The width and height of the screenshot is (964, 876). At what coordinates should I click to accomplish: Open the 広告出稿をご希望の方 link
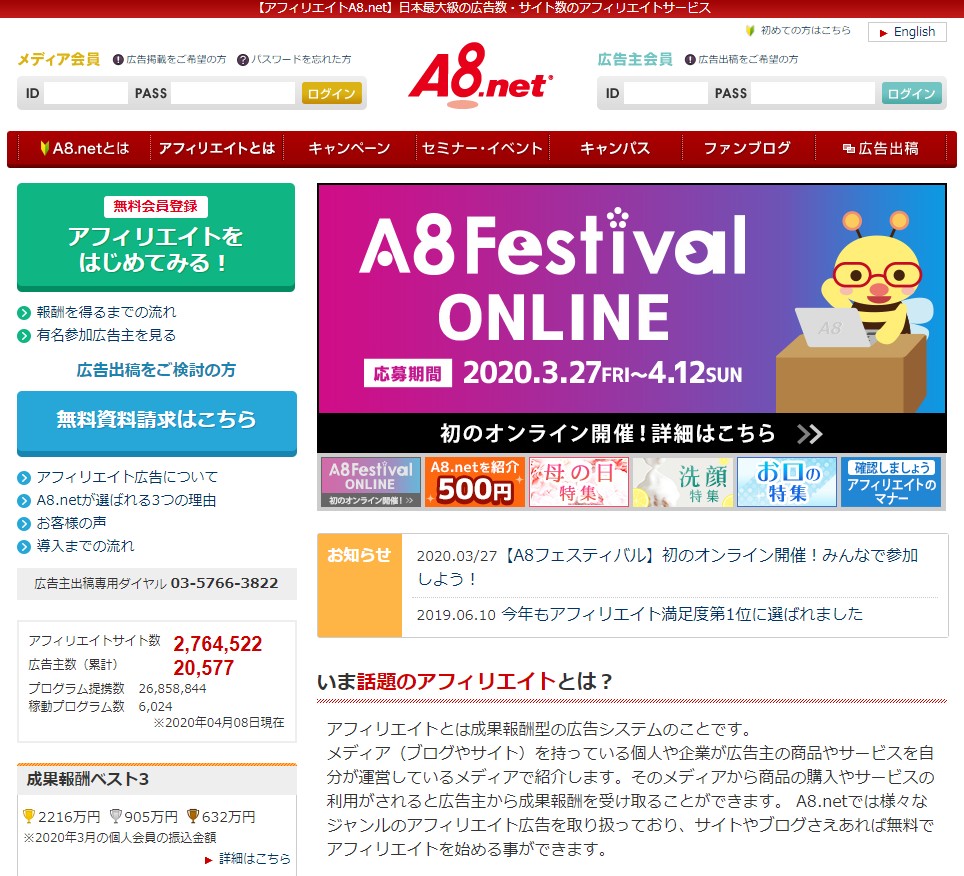tap(748, 60)
